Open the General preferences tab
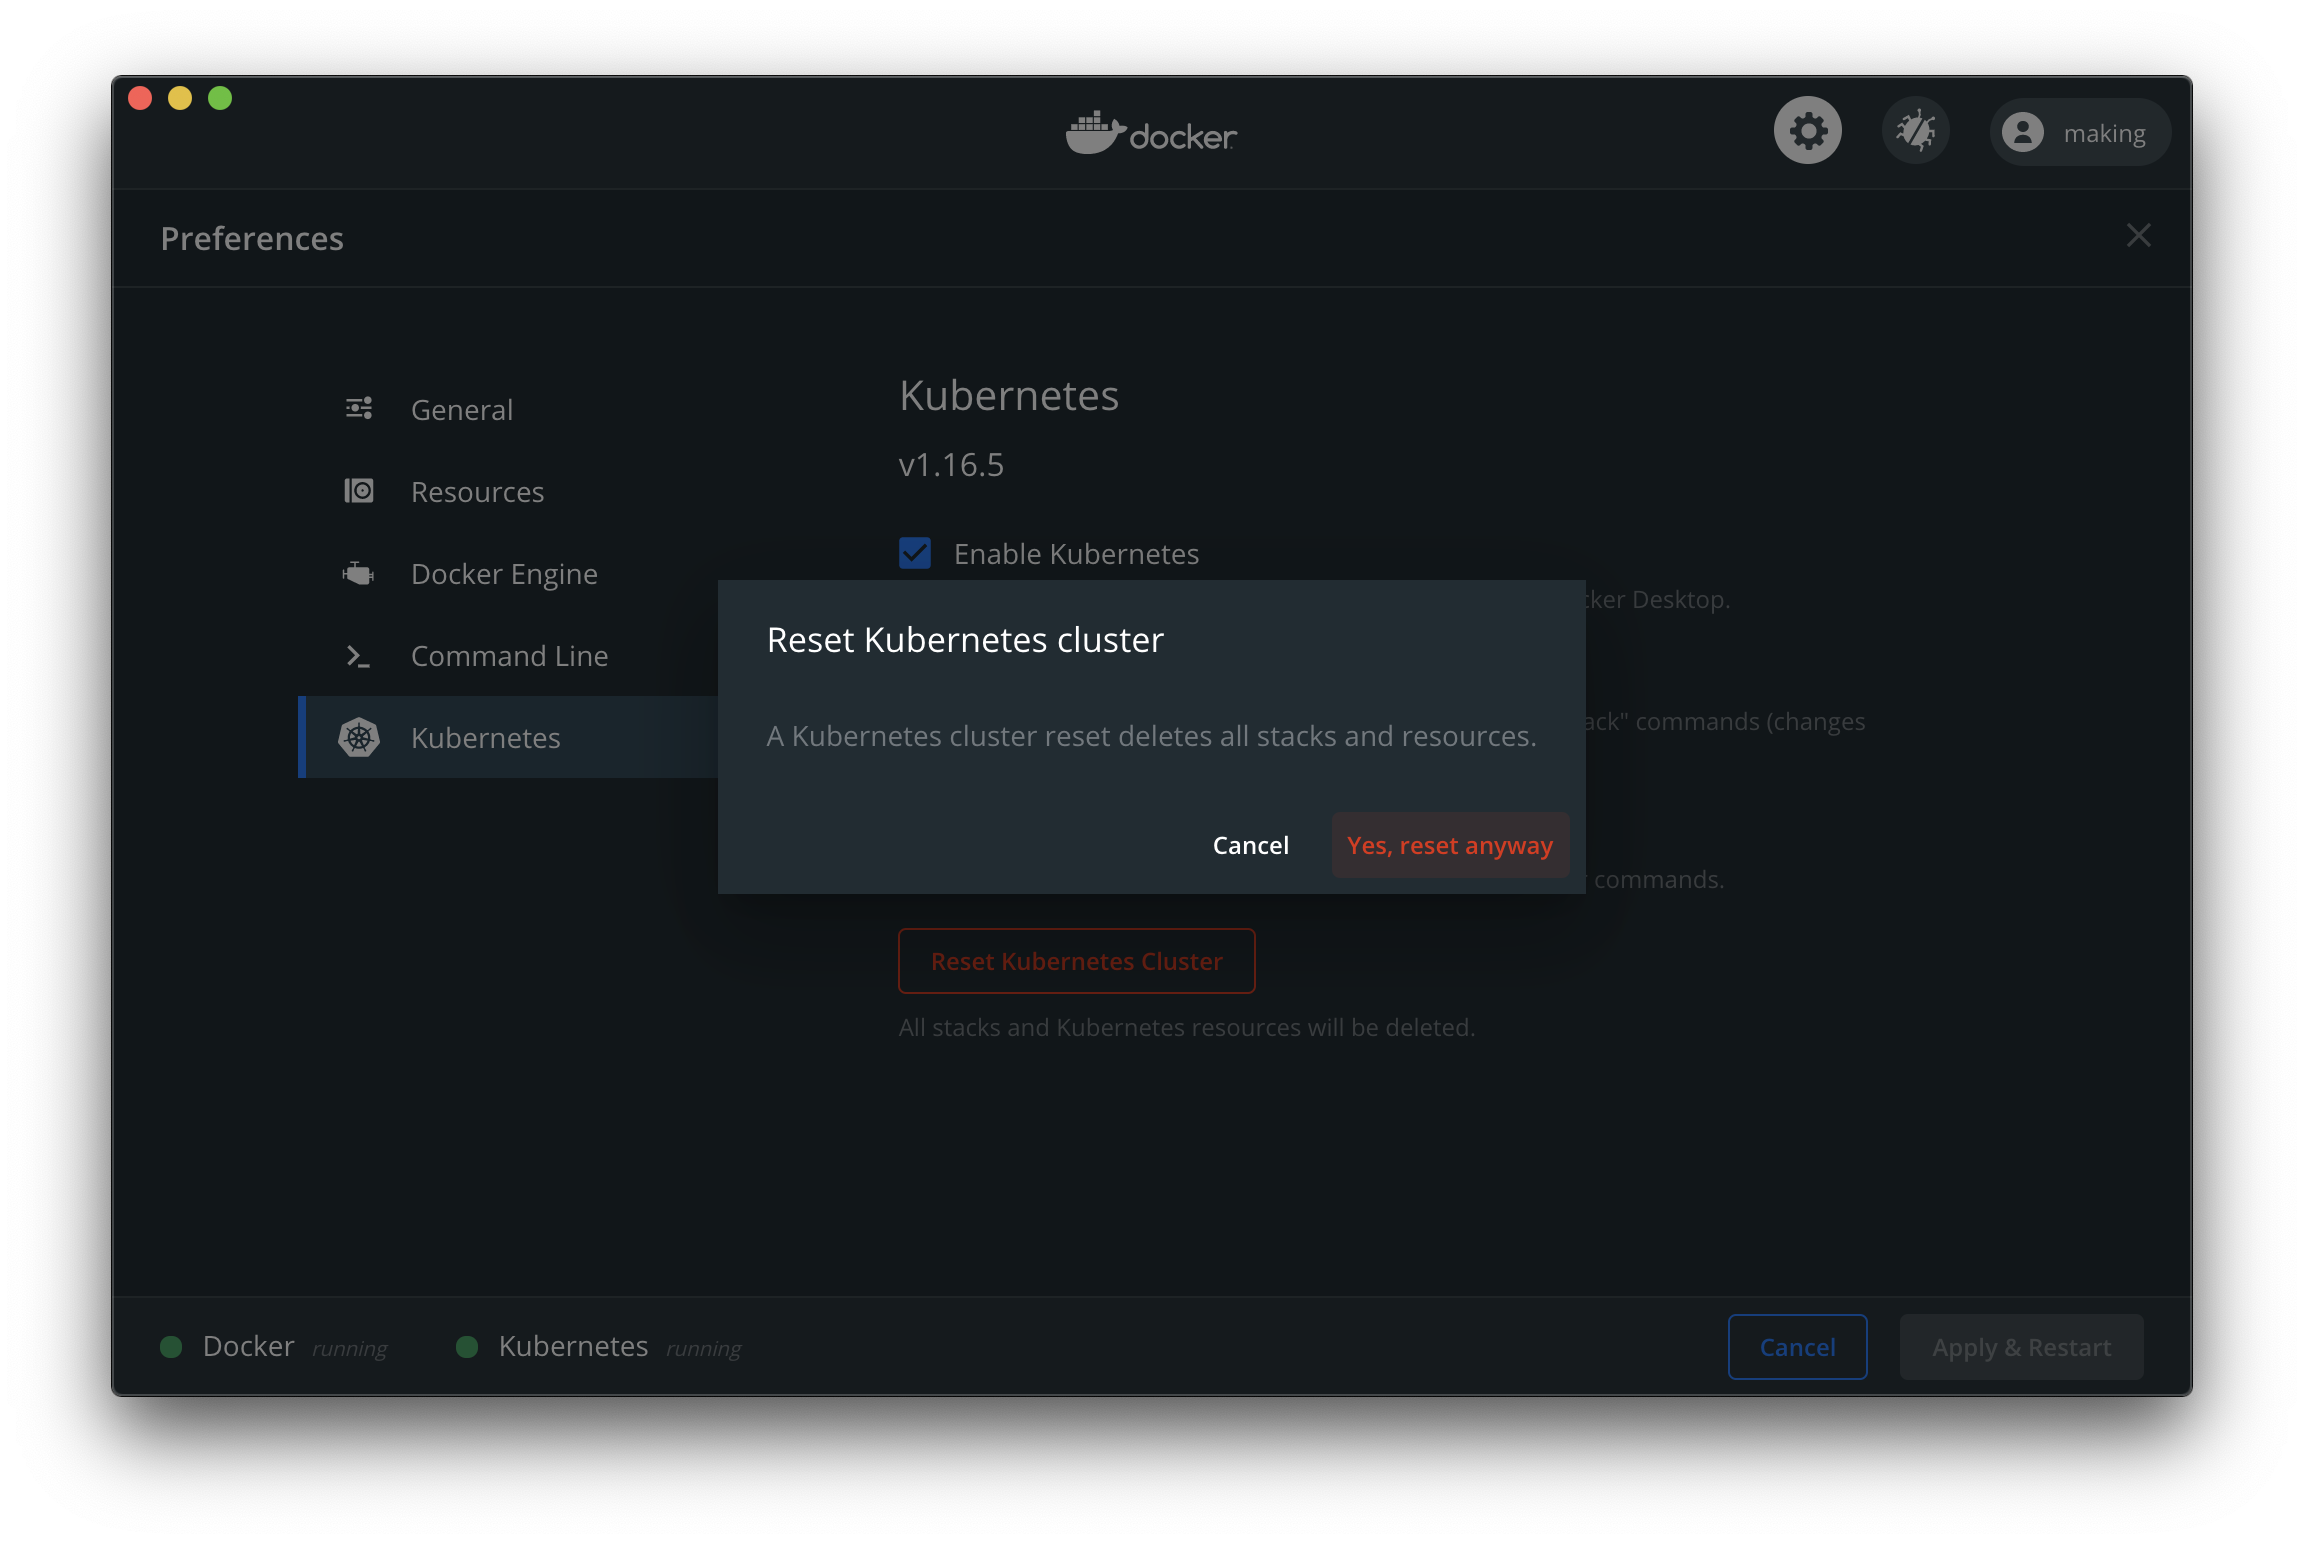Screen dimensions: 2304x1544 pyautogui.click(x=462, y=410)
